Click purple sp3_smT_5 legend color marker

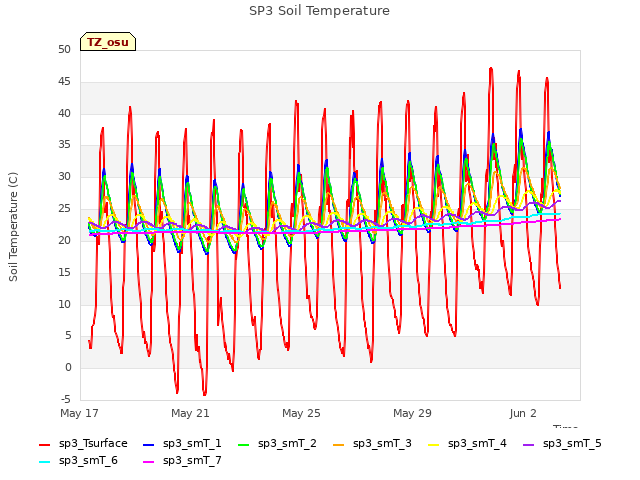tap(529, 444)
